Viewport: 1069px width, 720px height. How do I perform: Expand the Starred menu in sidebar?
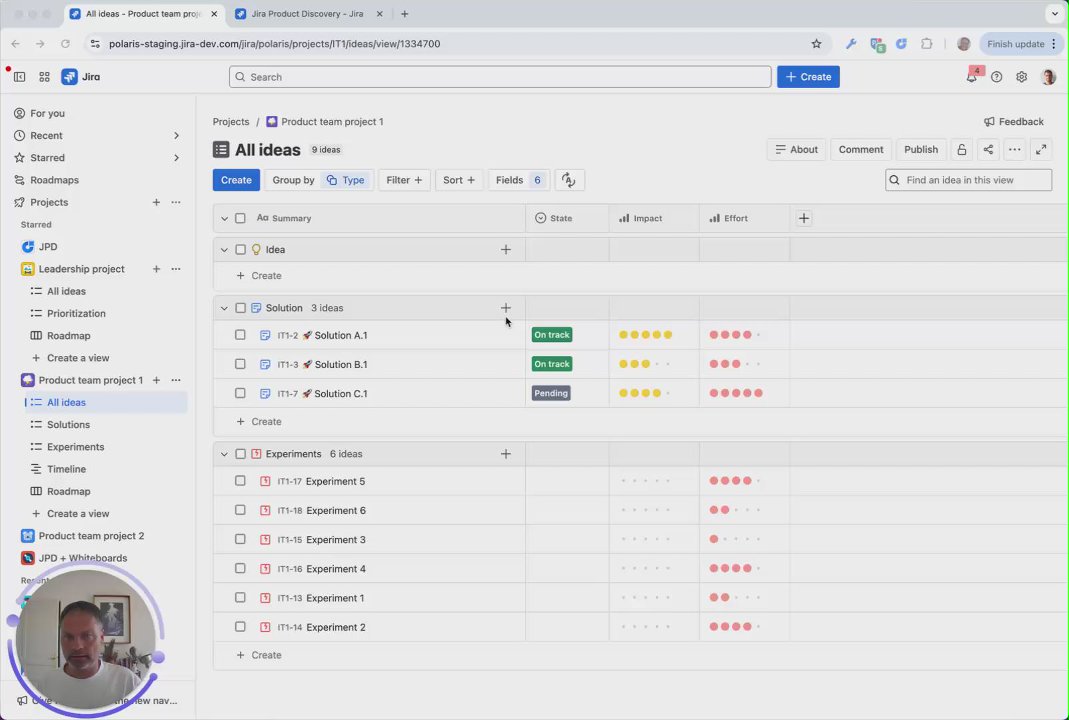176,158
